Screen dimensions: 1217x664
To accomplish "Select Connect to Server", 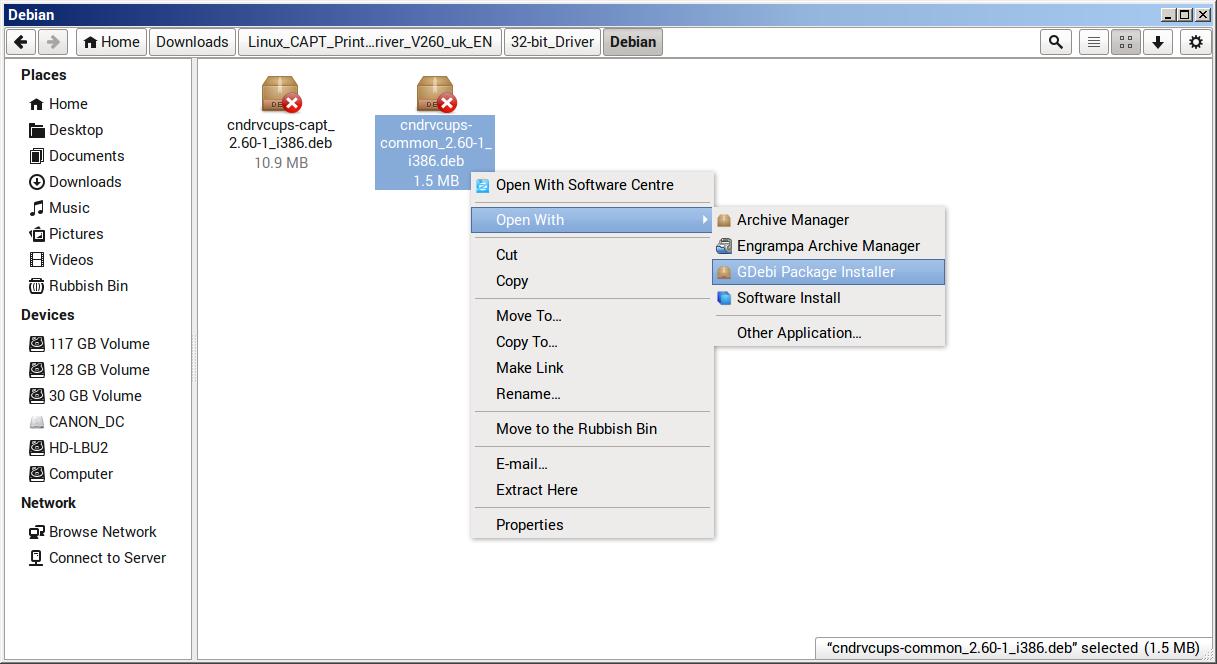I will pos(107,558).
